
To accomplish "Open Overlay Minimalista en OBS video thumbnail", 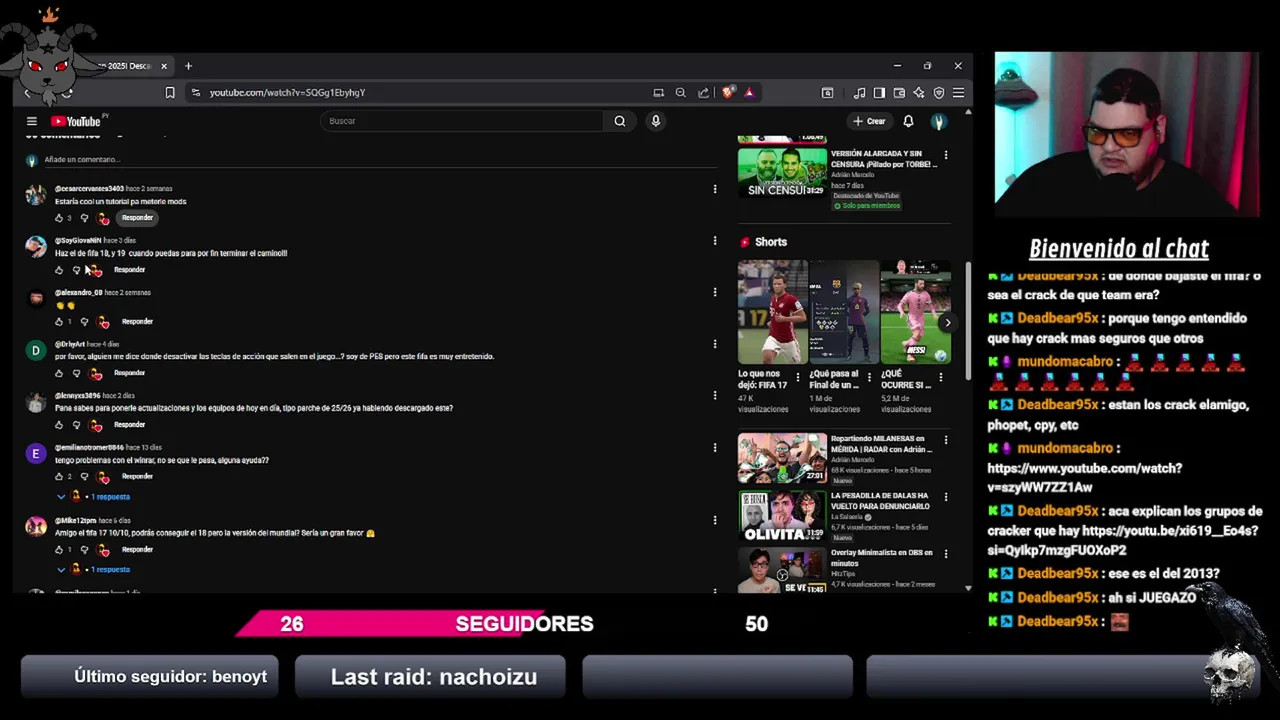I will click(x=782, y=570).
